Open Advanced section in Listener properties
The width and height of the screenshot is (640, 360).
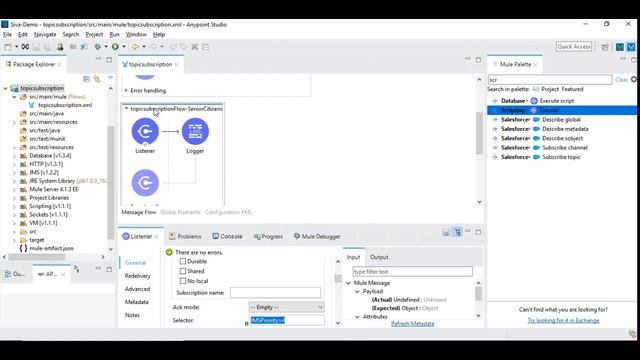point(138,289)
